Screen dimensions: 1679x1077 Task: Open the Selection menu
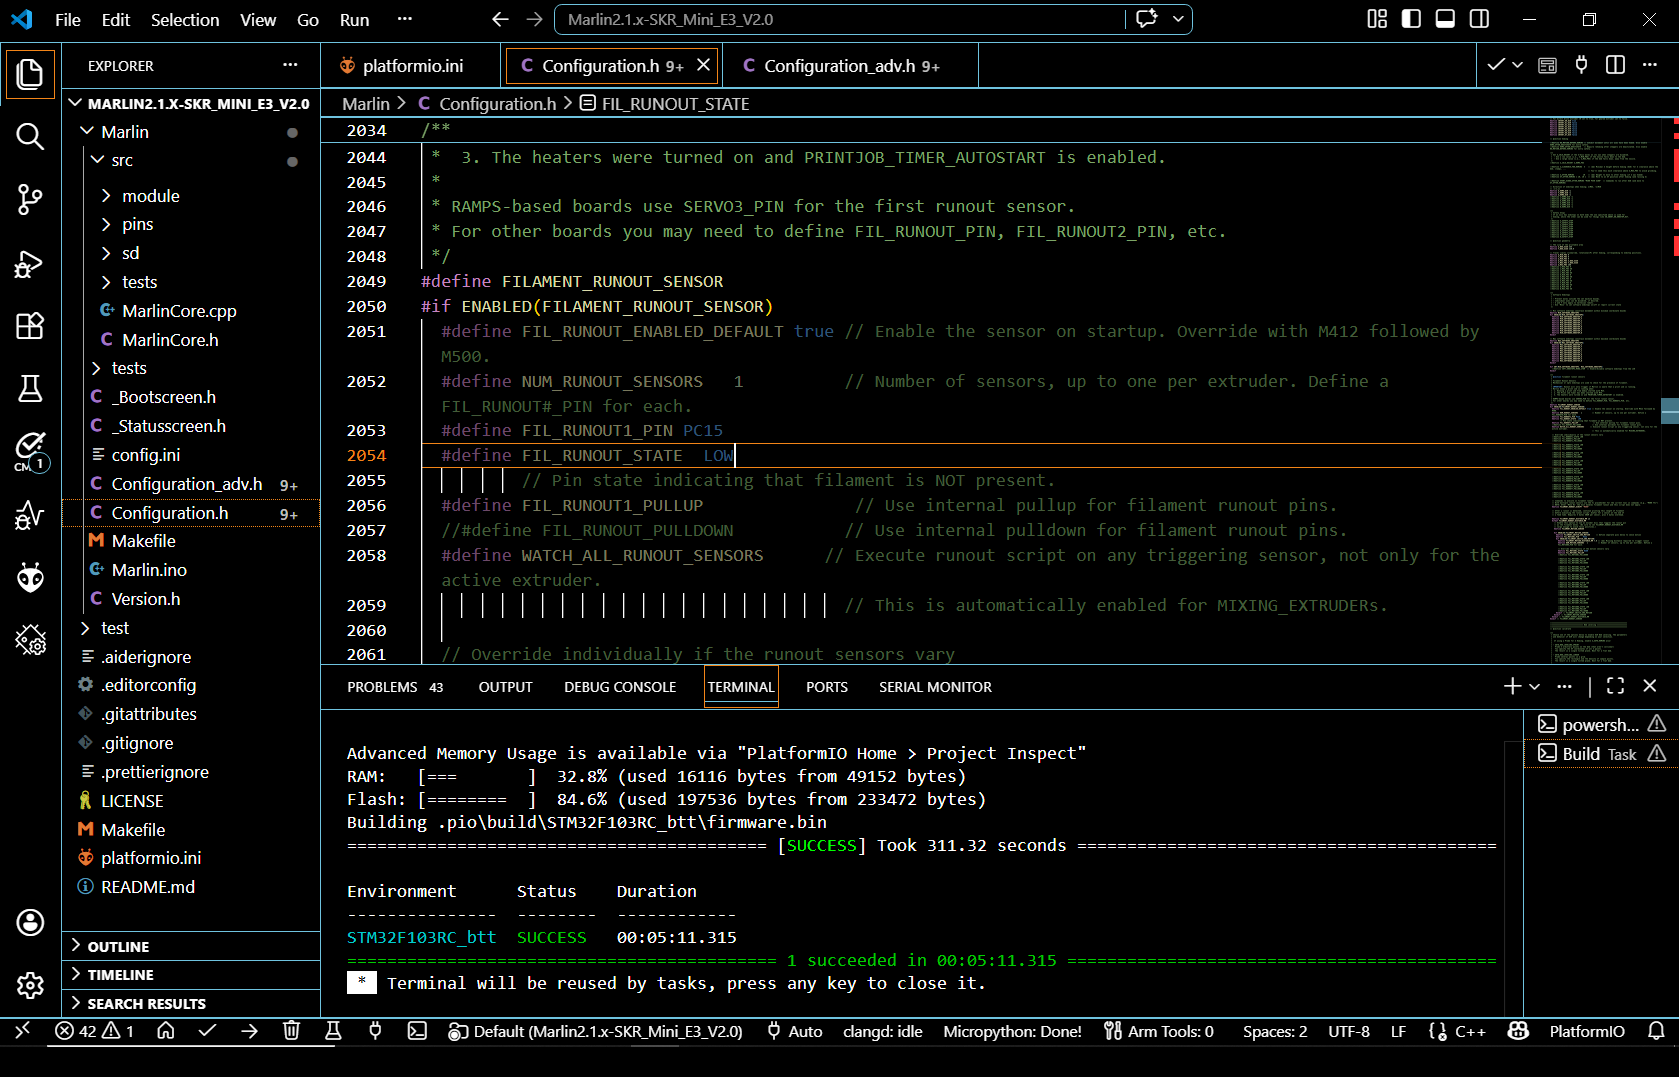[x=184, y=20]
